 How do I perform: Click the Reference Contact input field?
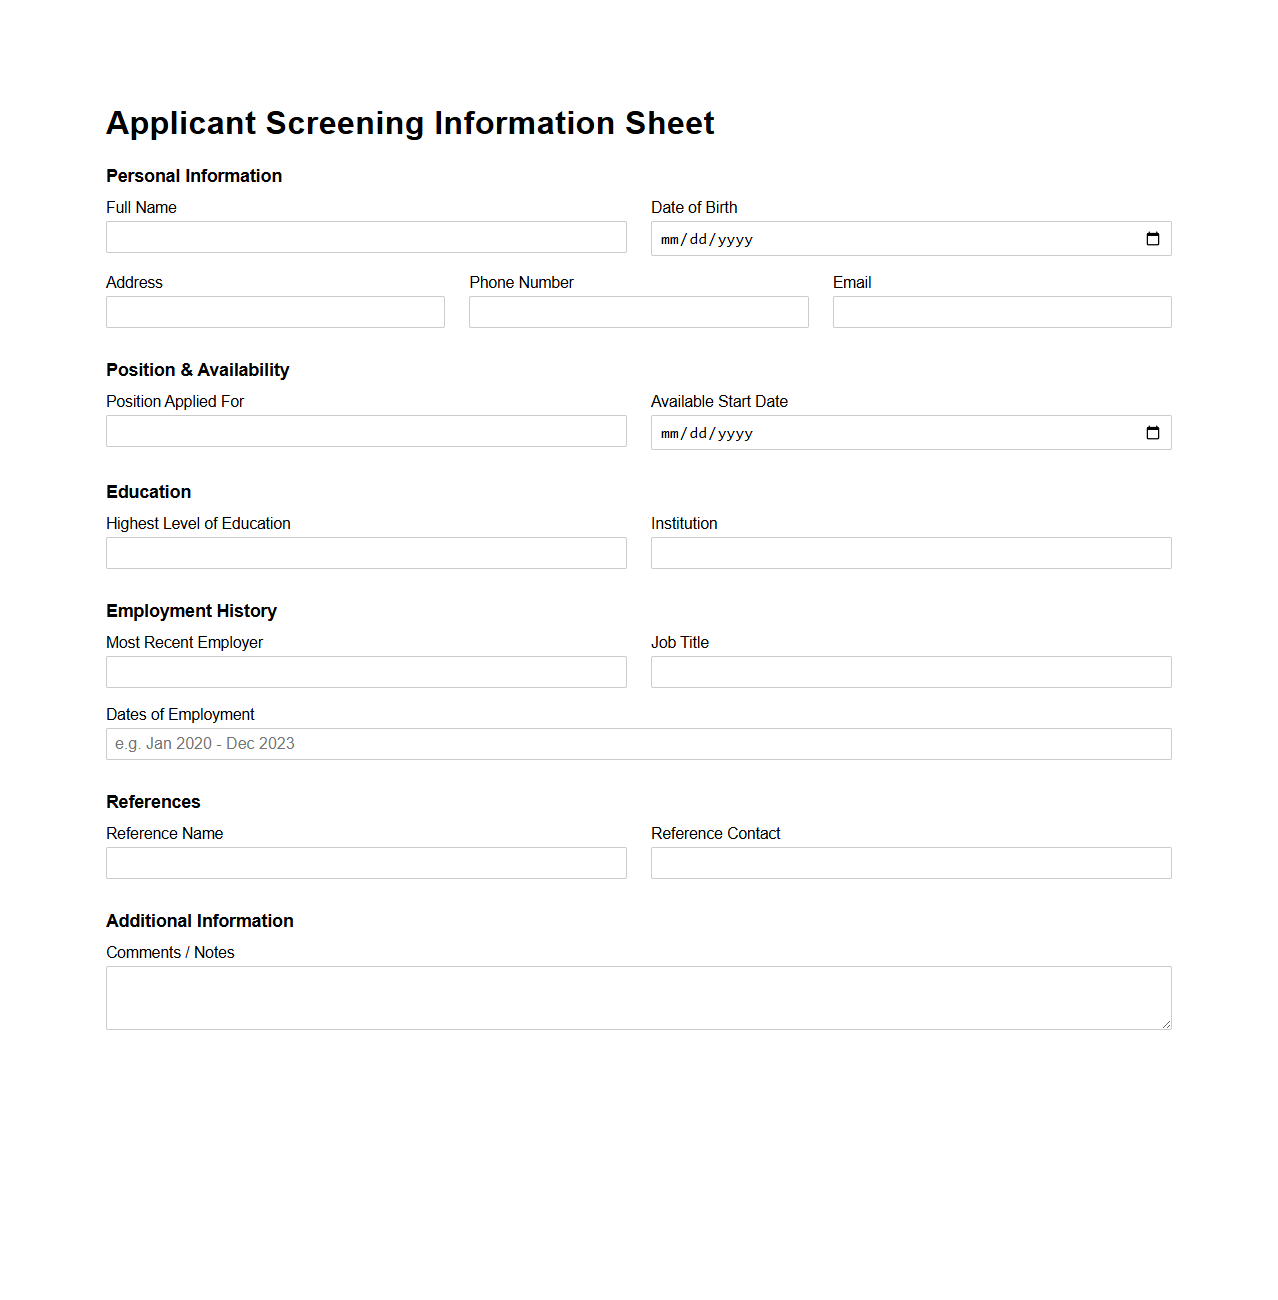910,862
